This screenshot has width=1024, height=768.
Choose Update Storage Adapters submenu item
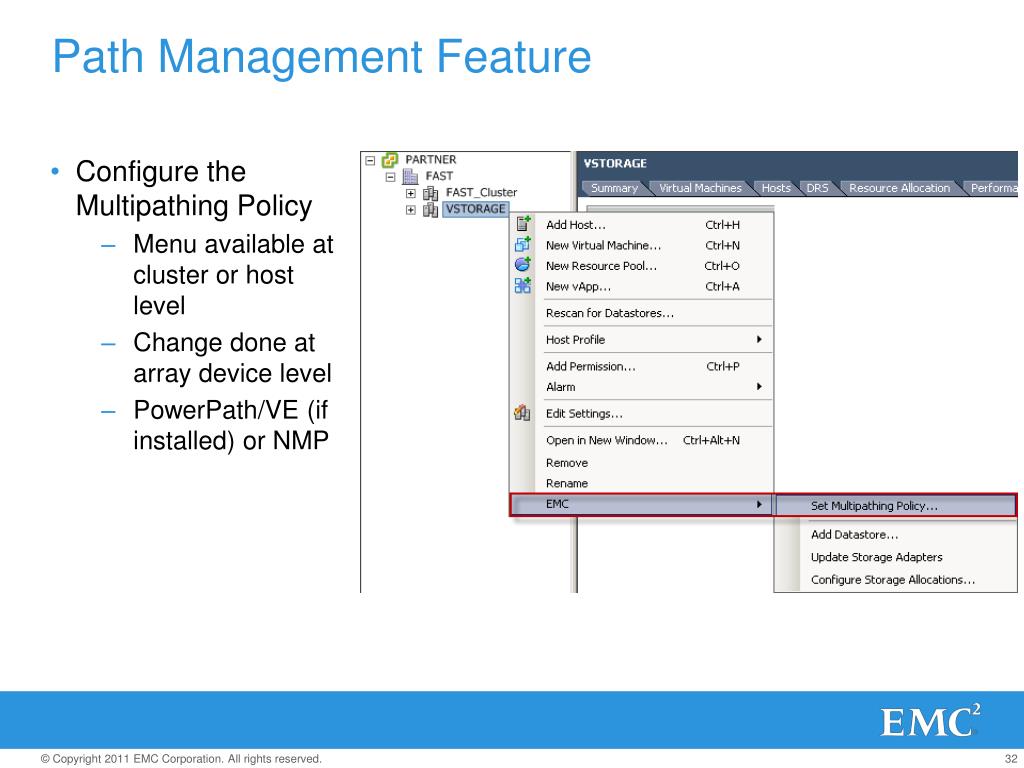(896, 557)
